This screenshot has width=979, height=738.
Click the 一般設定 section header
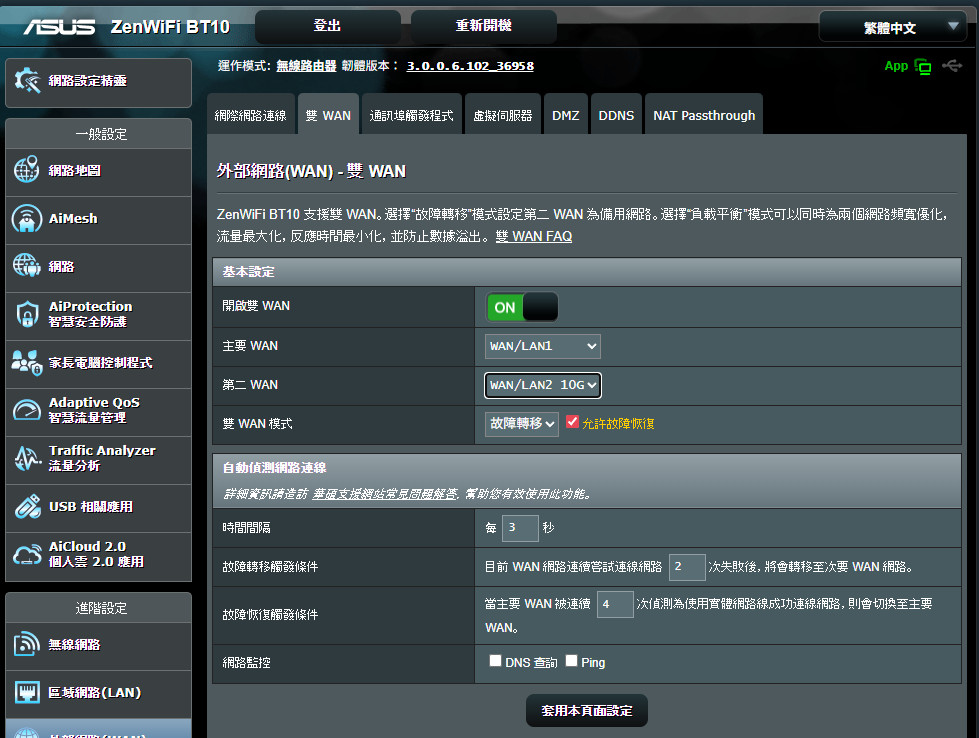101,134
